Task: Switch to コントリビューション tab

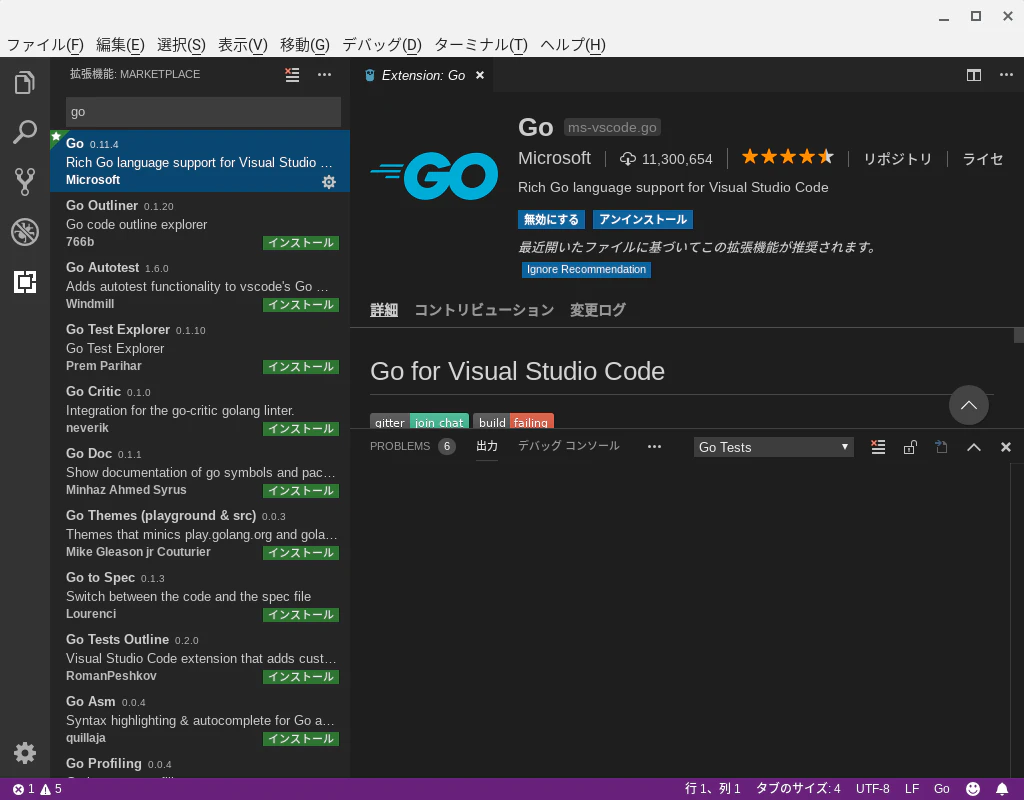Action: coord(484,310)
